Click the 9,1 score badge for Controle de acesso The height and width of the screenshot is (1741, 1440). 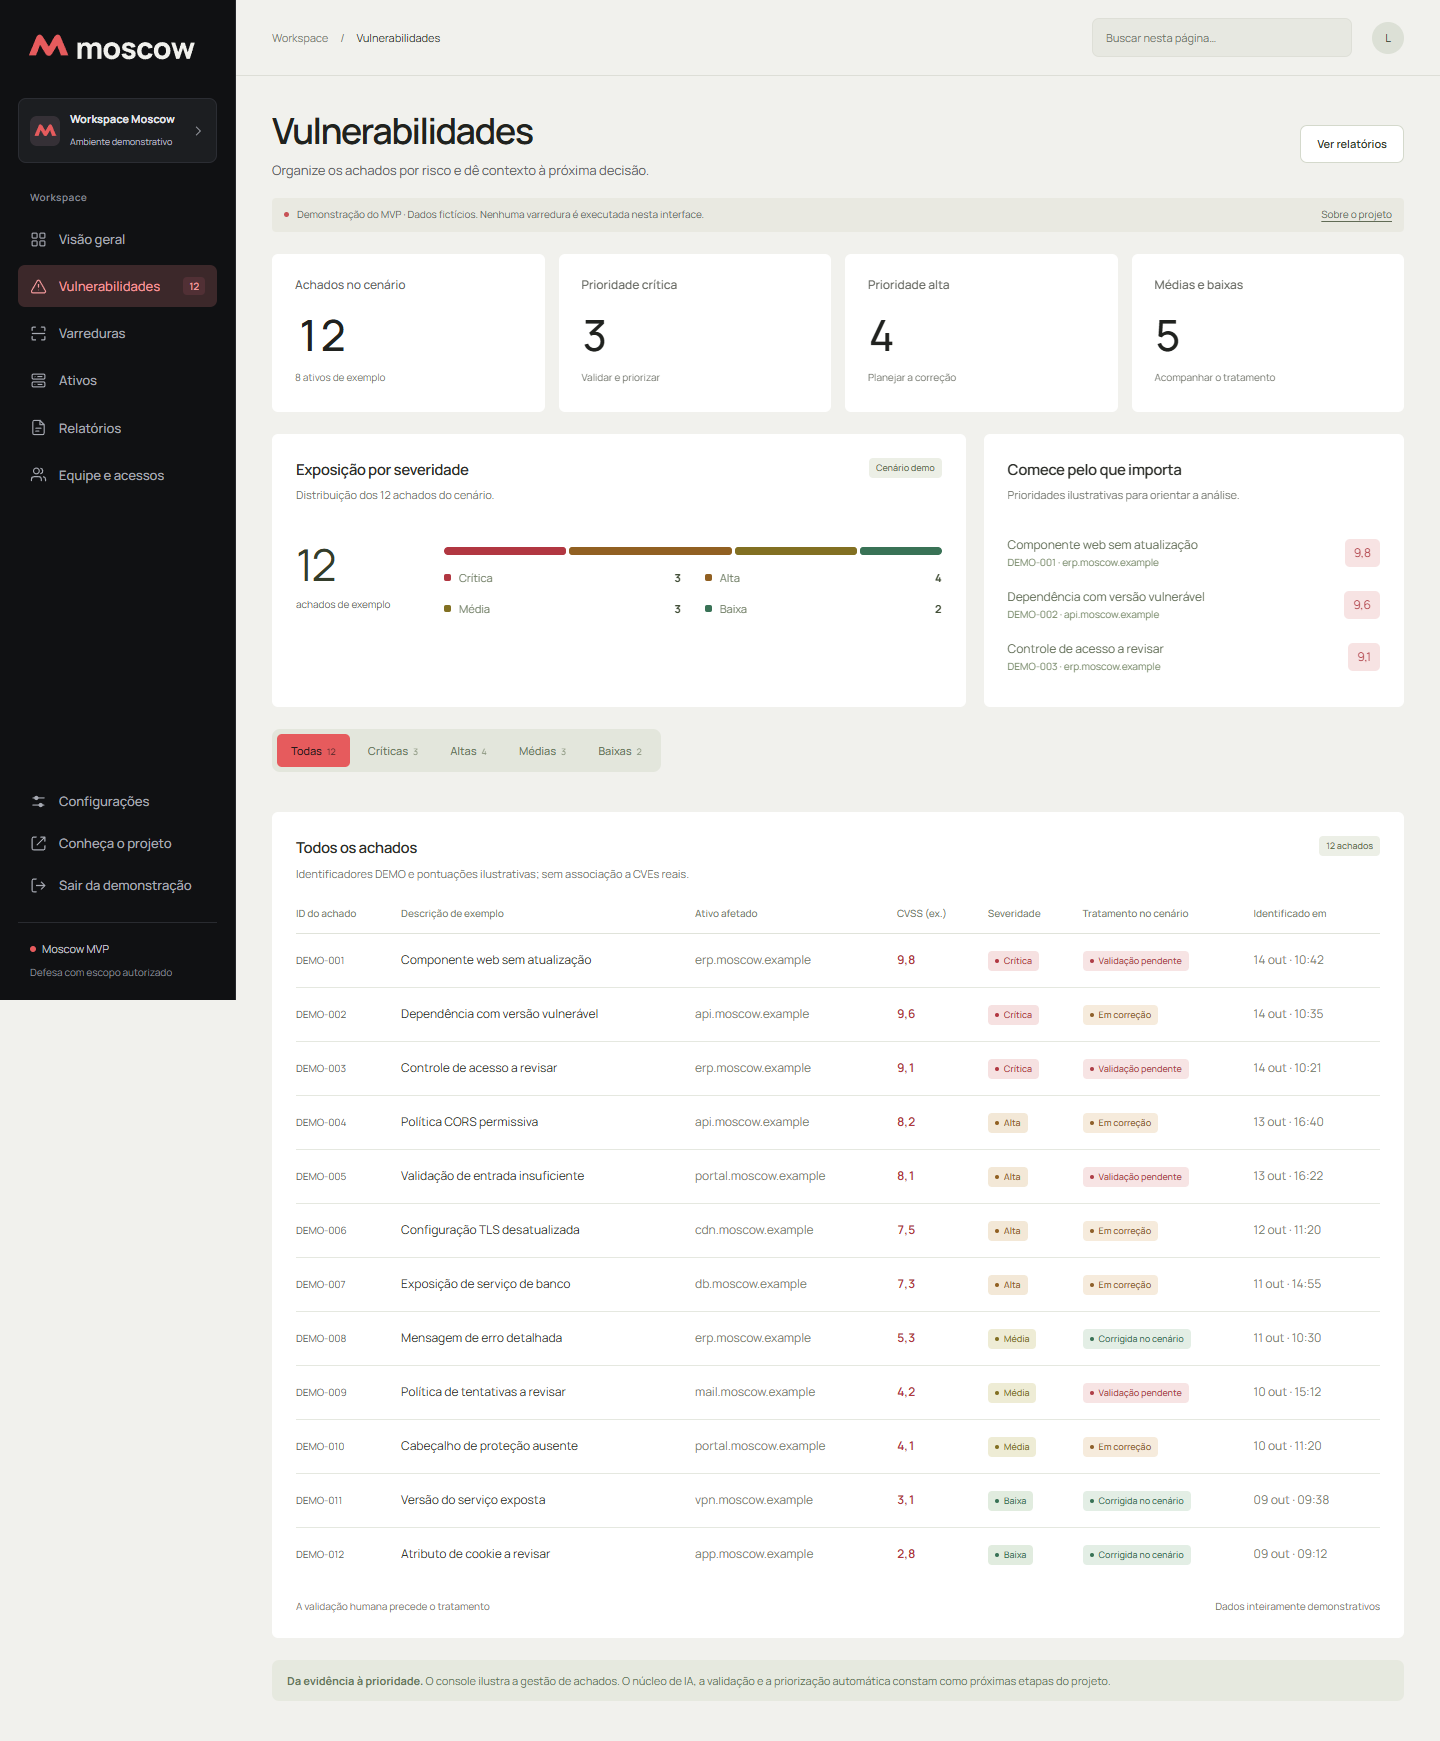point(1364,657)
